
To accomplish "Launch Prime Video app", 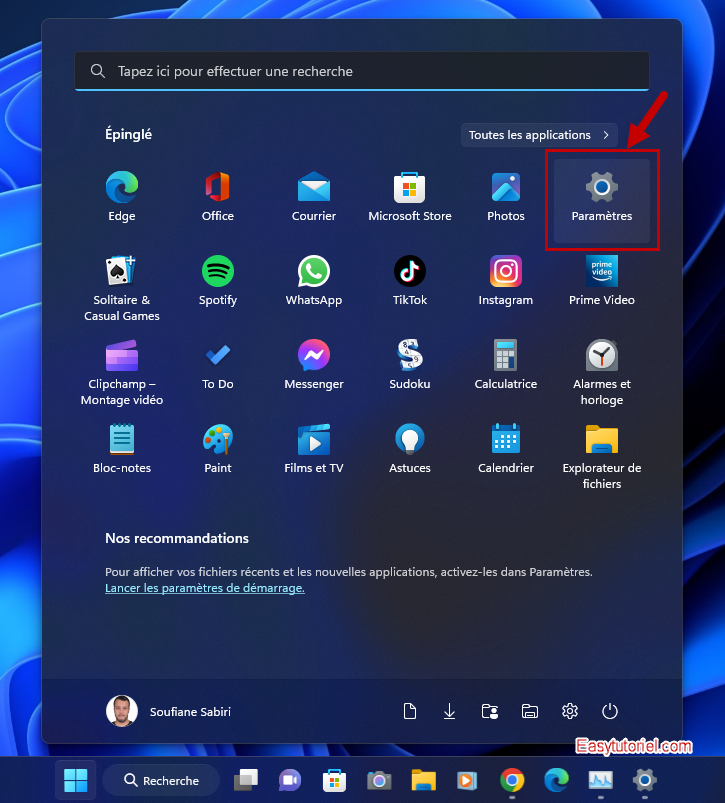I will [x=601, y=281].
